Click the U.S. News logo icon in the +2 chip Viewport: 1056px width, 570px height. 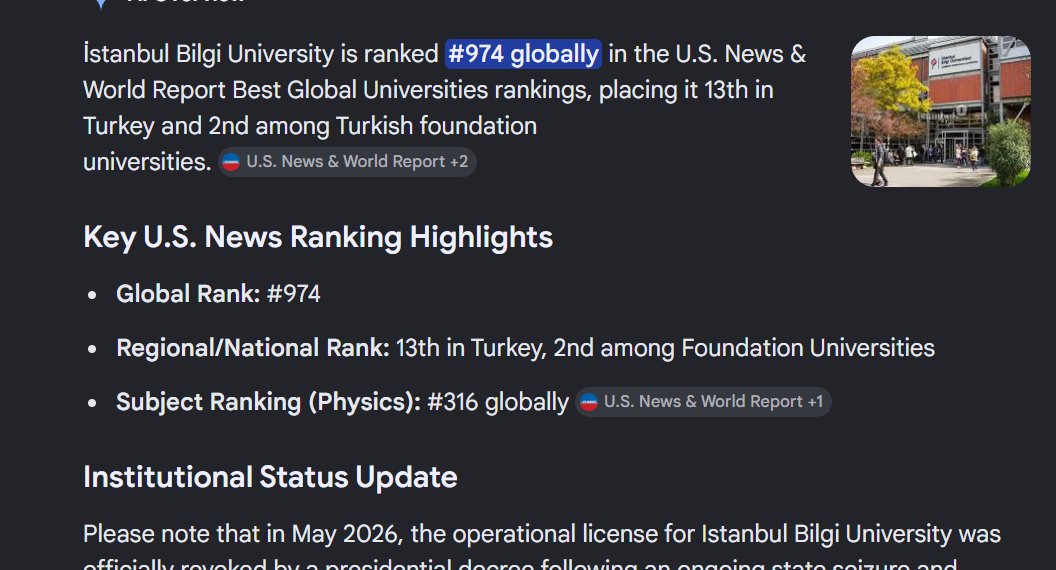pyautogui.click(x=231, y=162)
